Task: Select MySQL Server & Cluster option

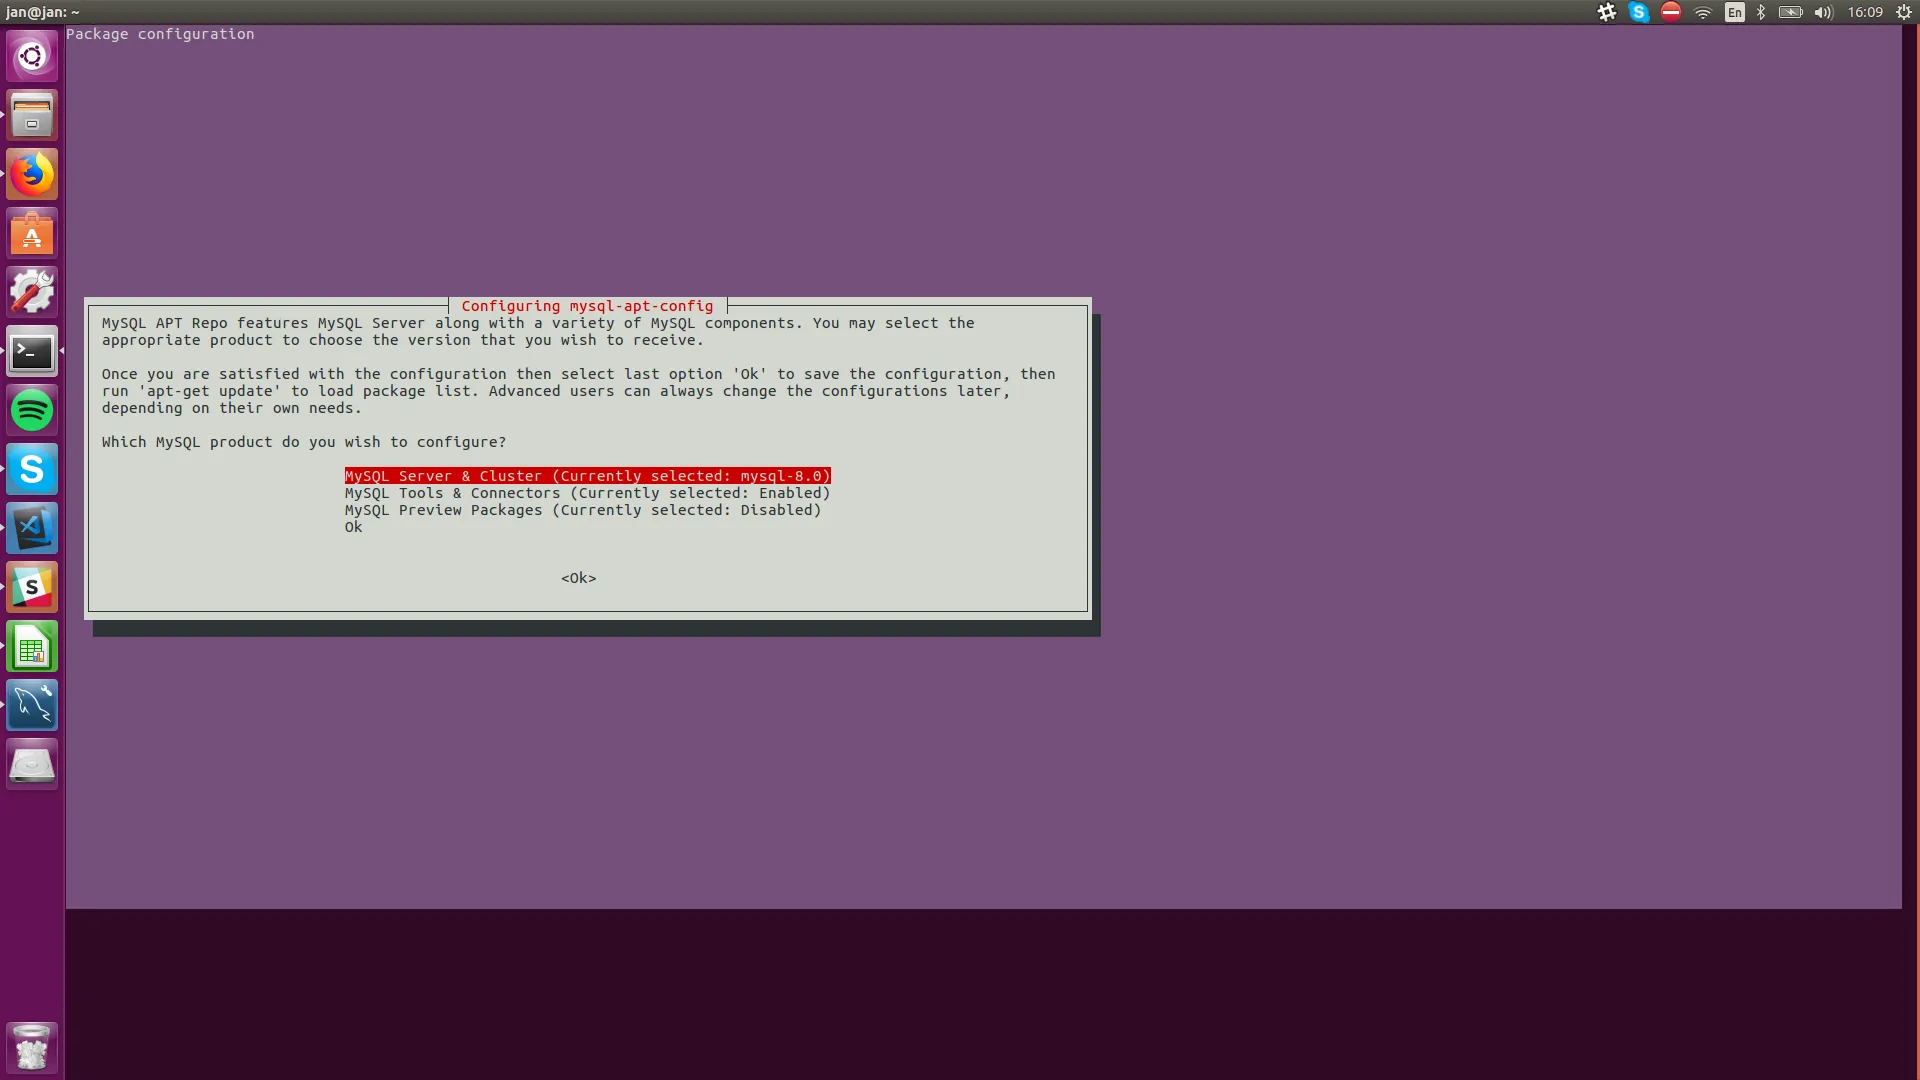Action: [587, 476]
